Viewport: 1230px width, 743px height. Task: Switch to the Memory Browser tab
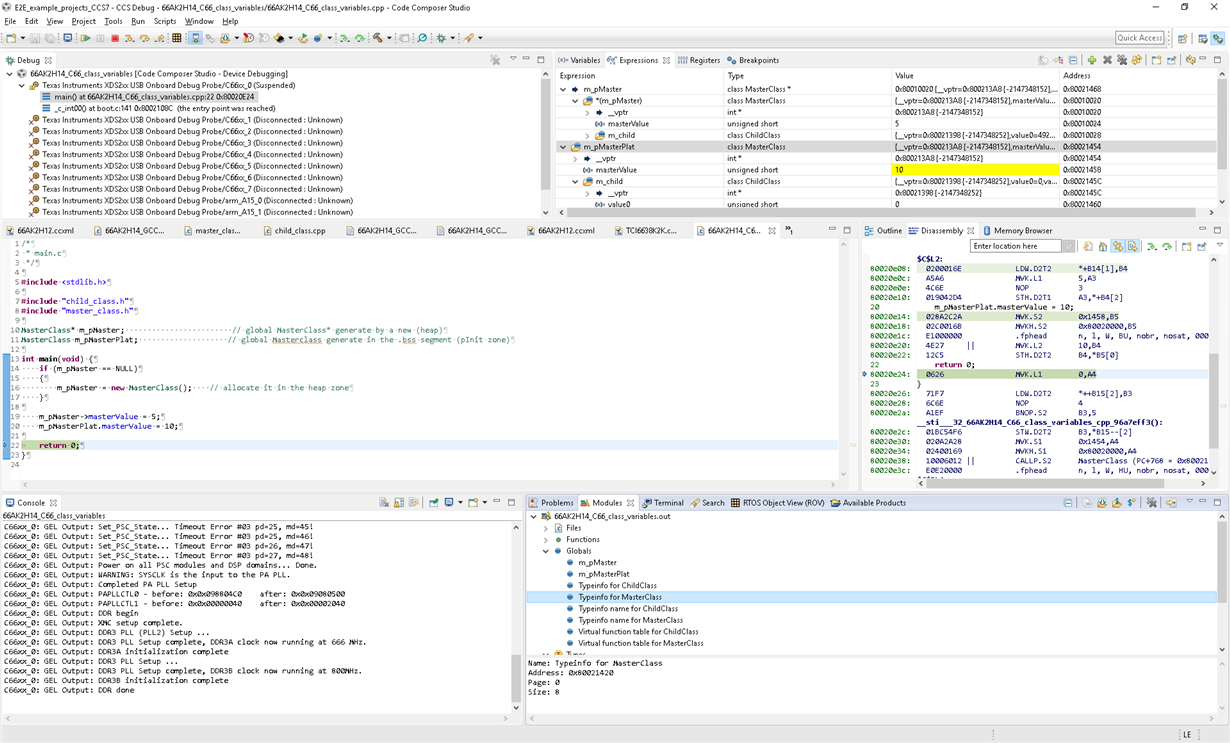point(1017,231)
